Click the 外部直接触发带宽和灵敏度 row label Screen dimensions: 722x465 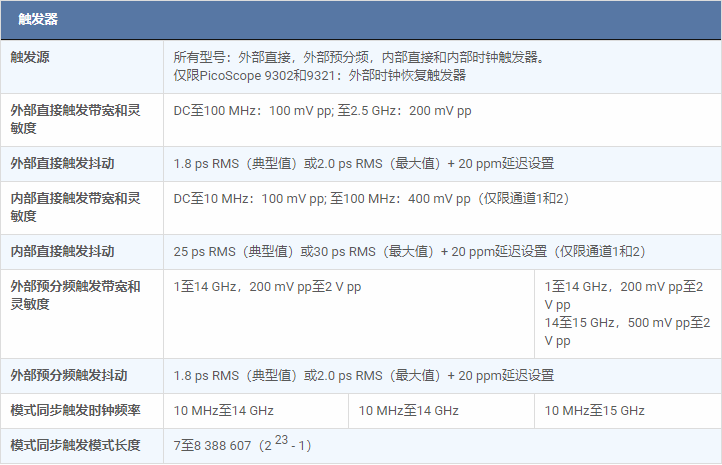point(75,120)
